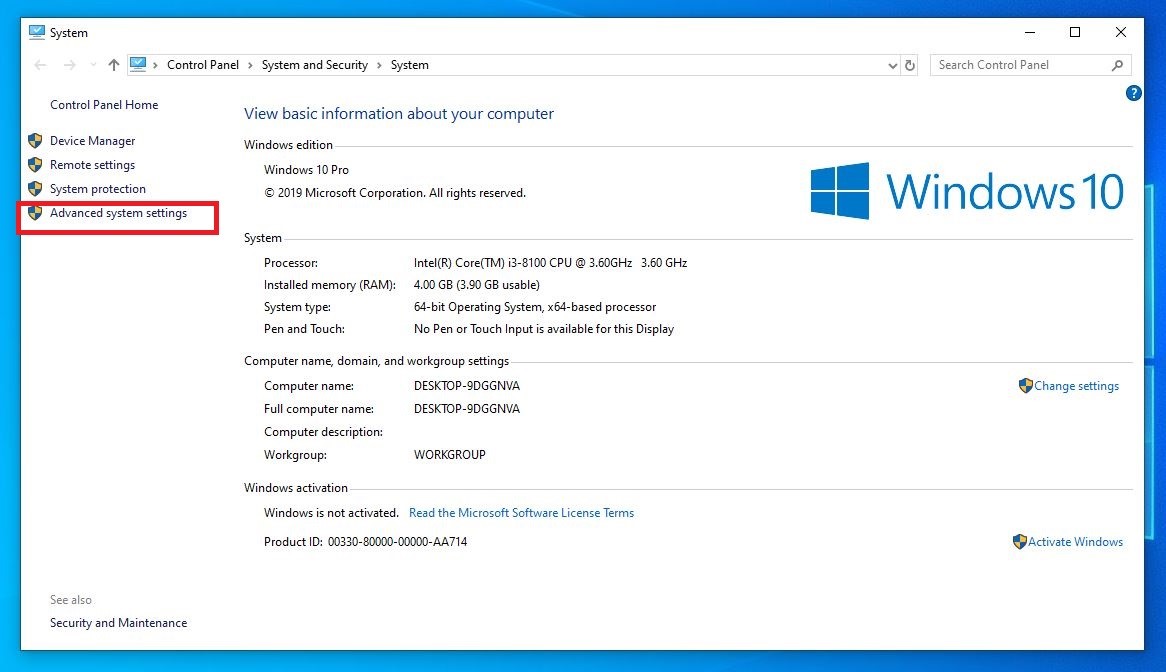Viewport: 1166px width, 672px height.
Task: Expand chevron after Control Panel breadcrumb
Action: (250, 65)
